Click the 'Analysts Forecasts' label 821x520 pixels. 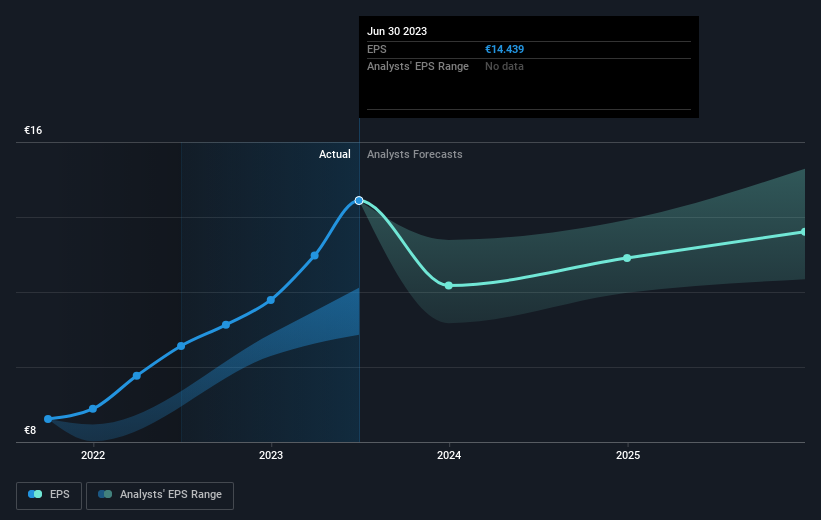click(415, 154)
